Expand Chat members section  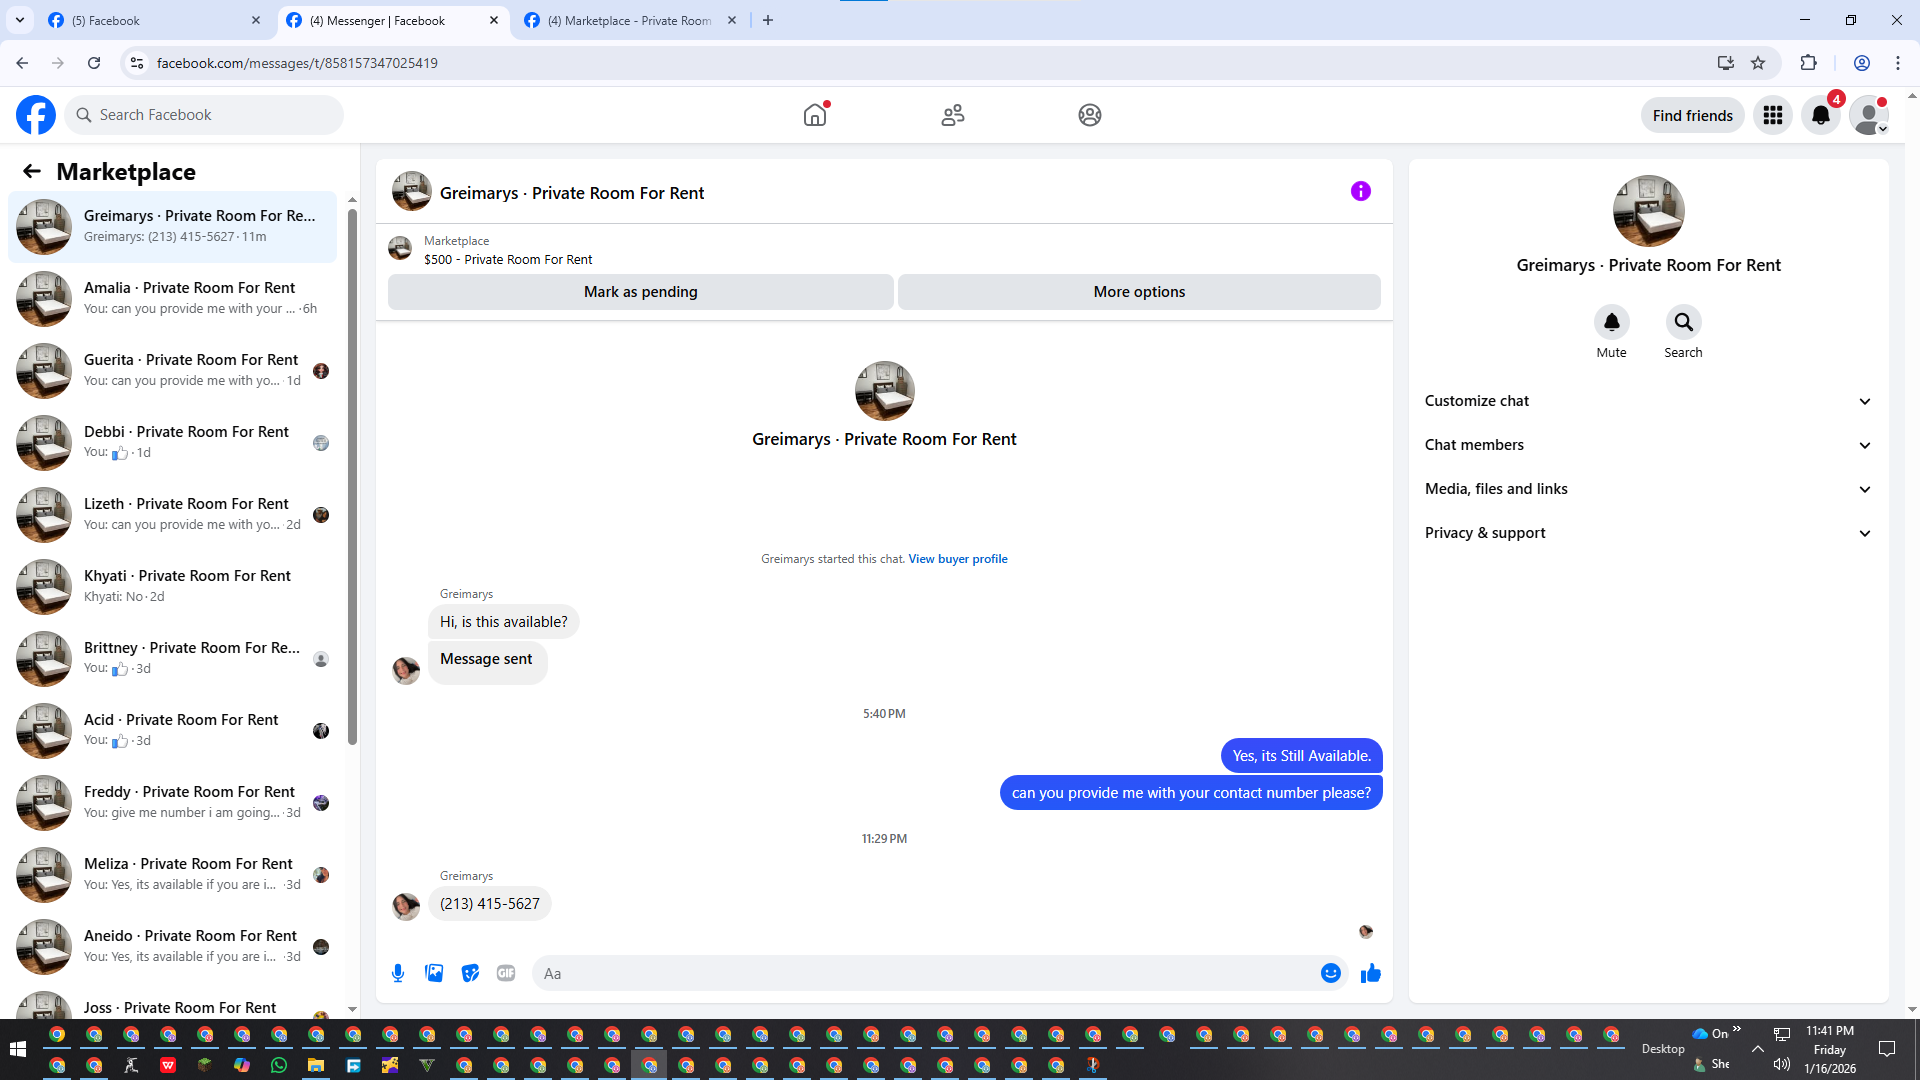point(1647,445)
